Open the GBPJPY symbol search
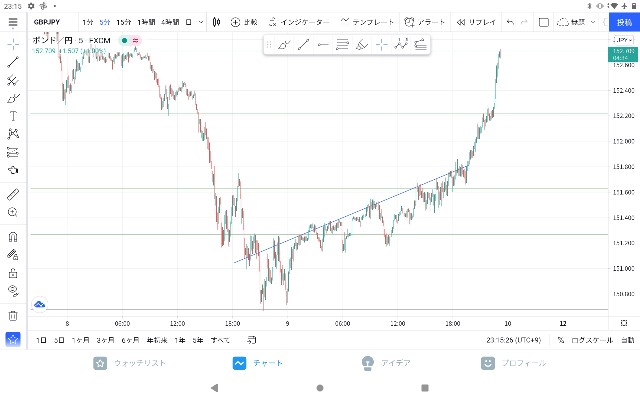The height and width of the screenshot is (400, 640). click(x=47, y=22)
